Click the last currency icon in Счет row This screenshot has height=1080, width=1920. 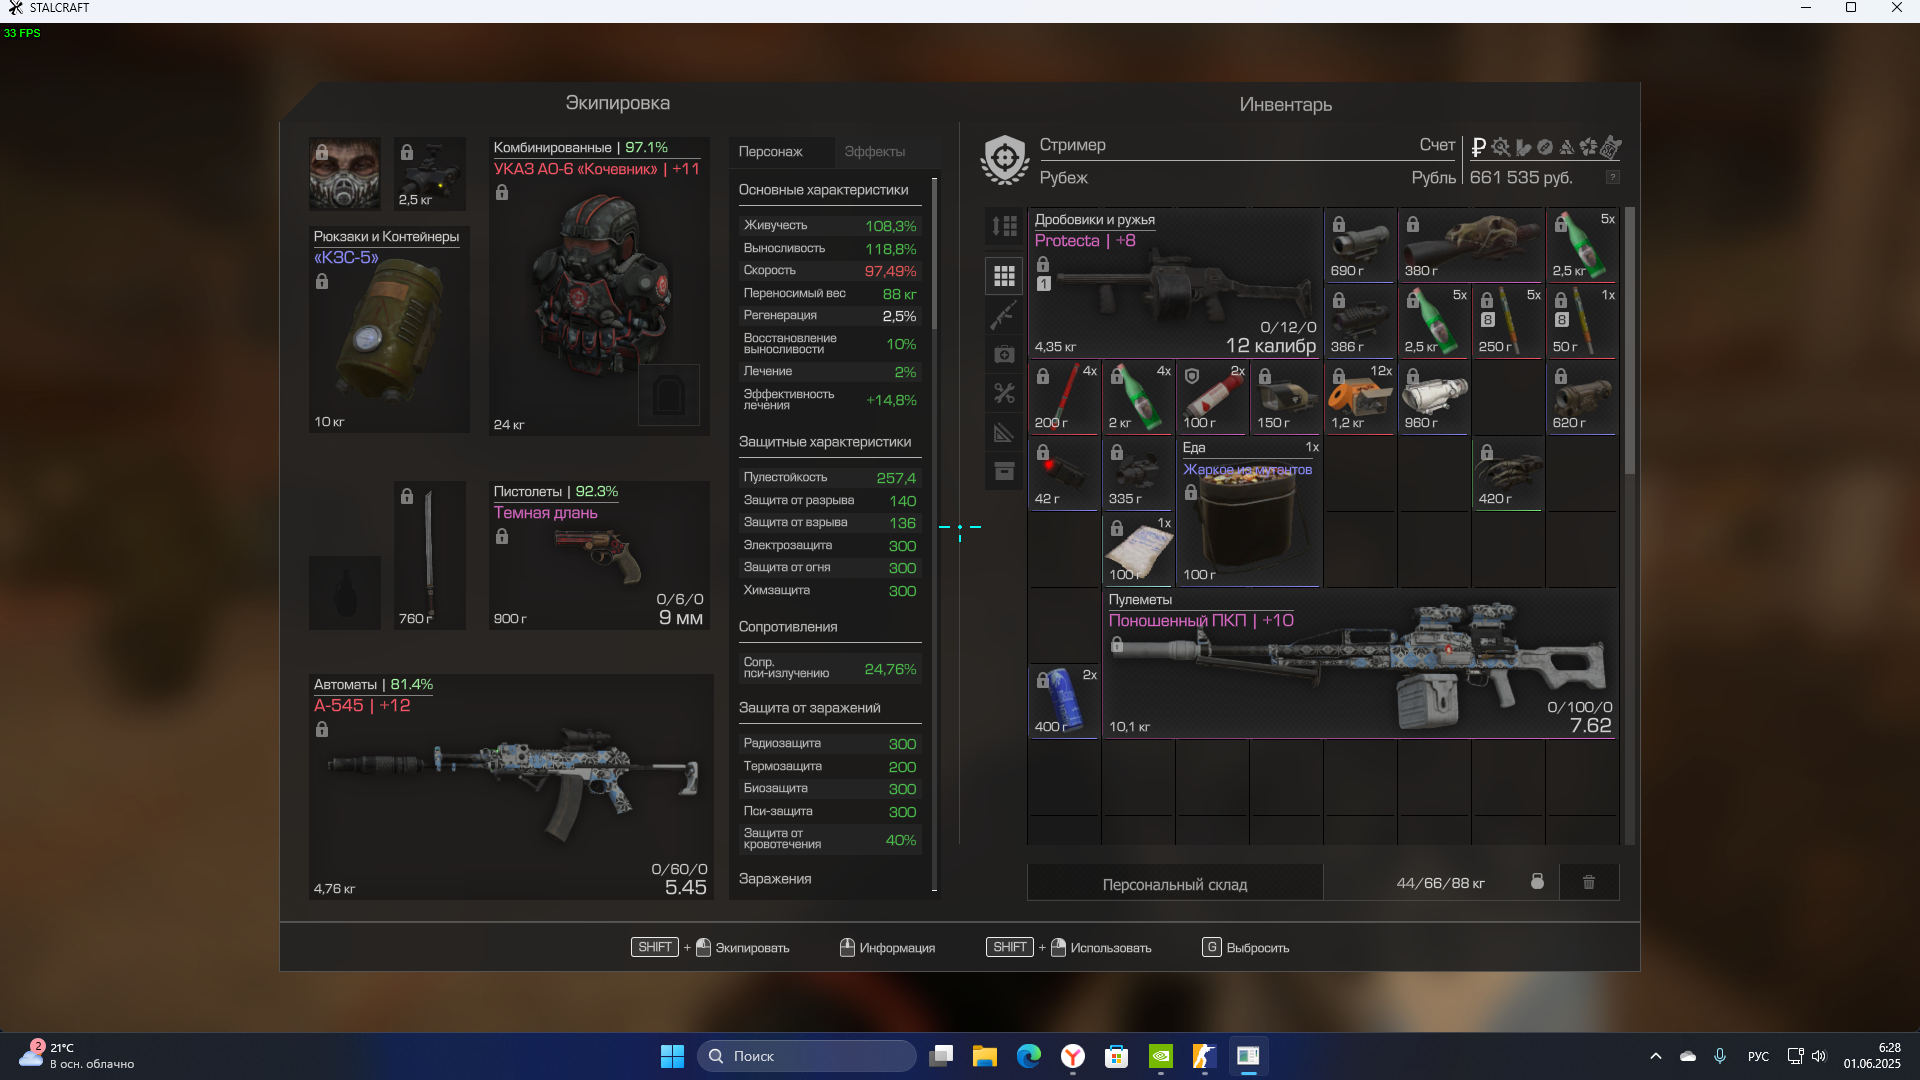click(1610, 147)
